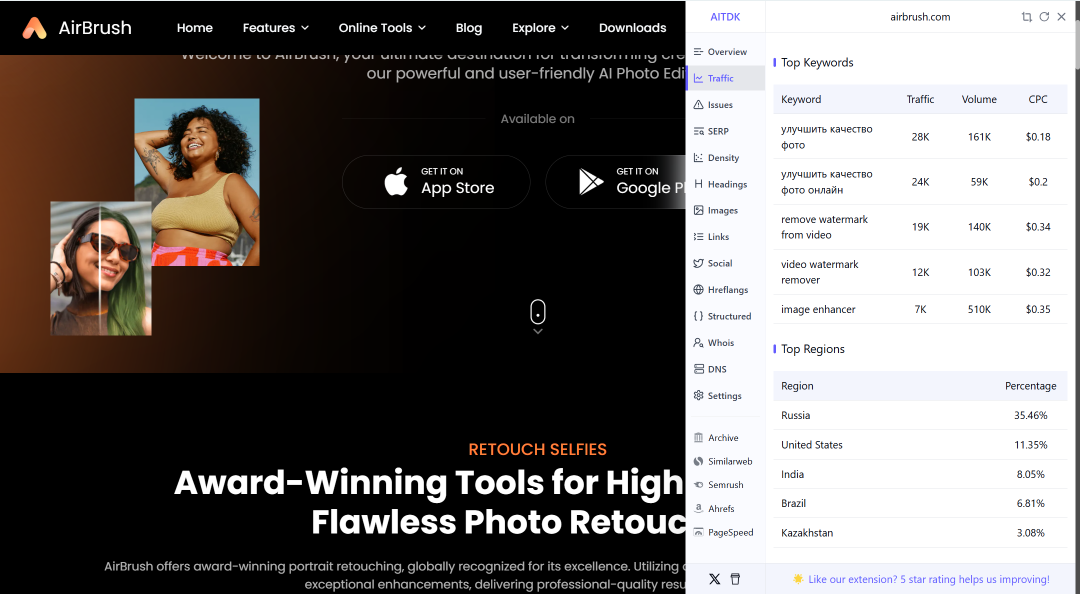Image resolution: width=1080 pixels, height=594 pixels.
Task: Go to the Headings section
Action: pos(726,184)
